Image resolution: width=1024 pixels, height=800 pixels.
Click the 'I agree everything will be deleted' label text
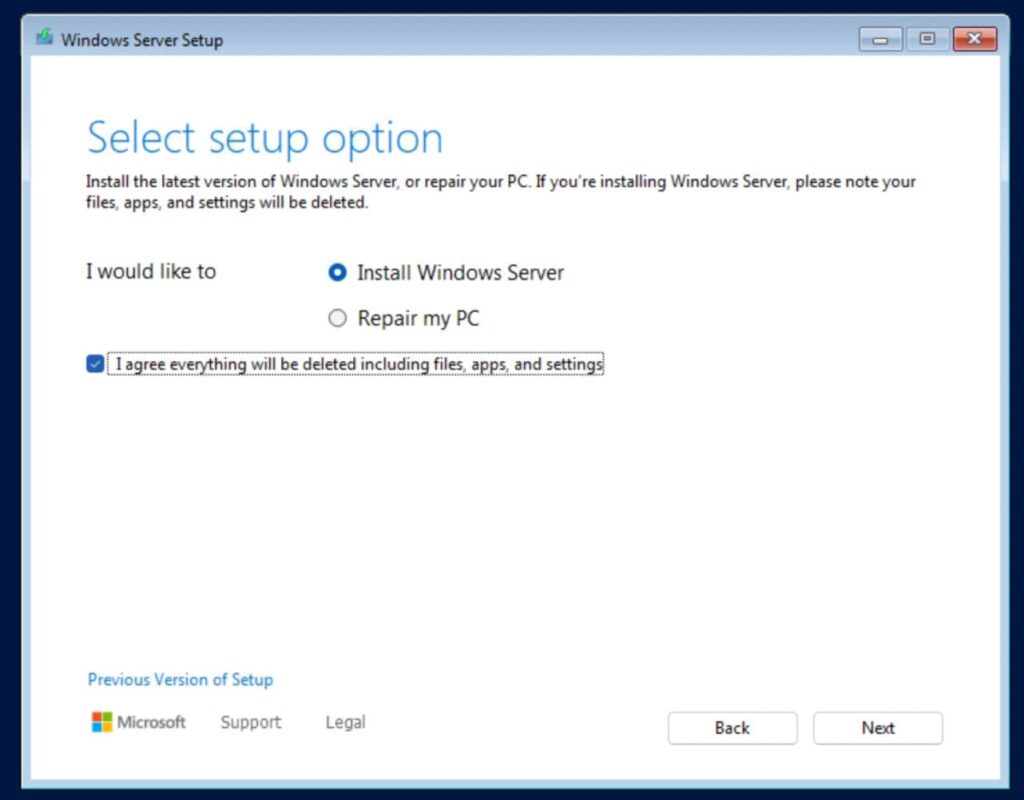click(359, 365)
